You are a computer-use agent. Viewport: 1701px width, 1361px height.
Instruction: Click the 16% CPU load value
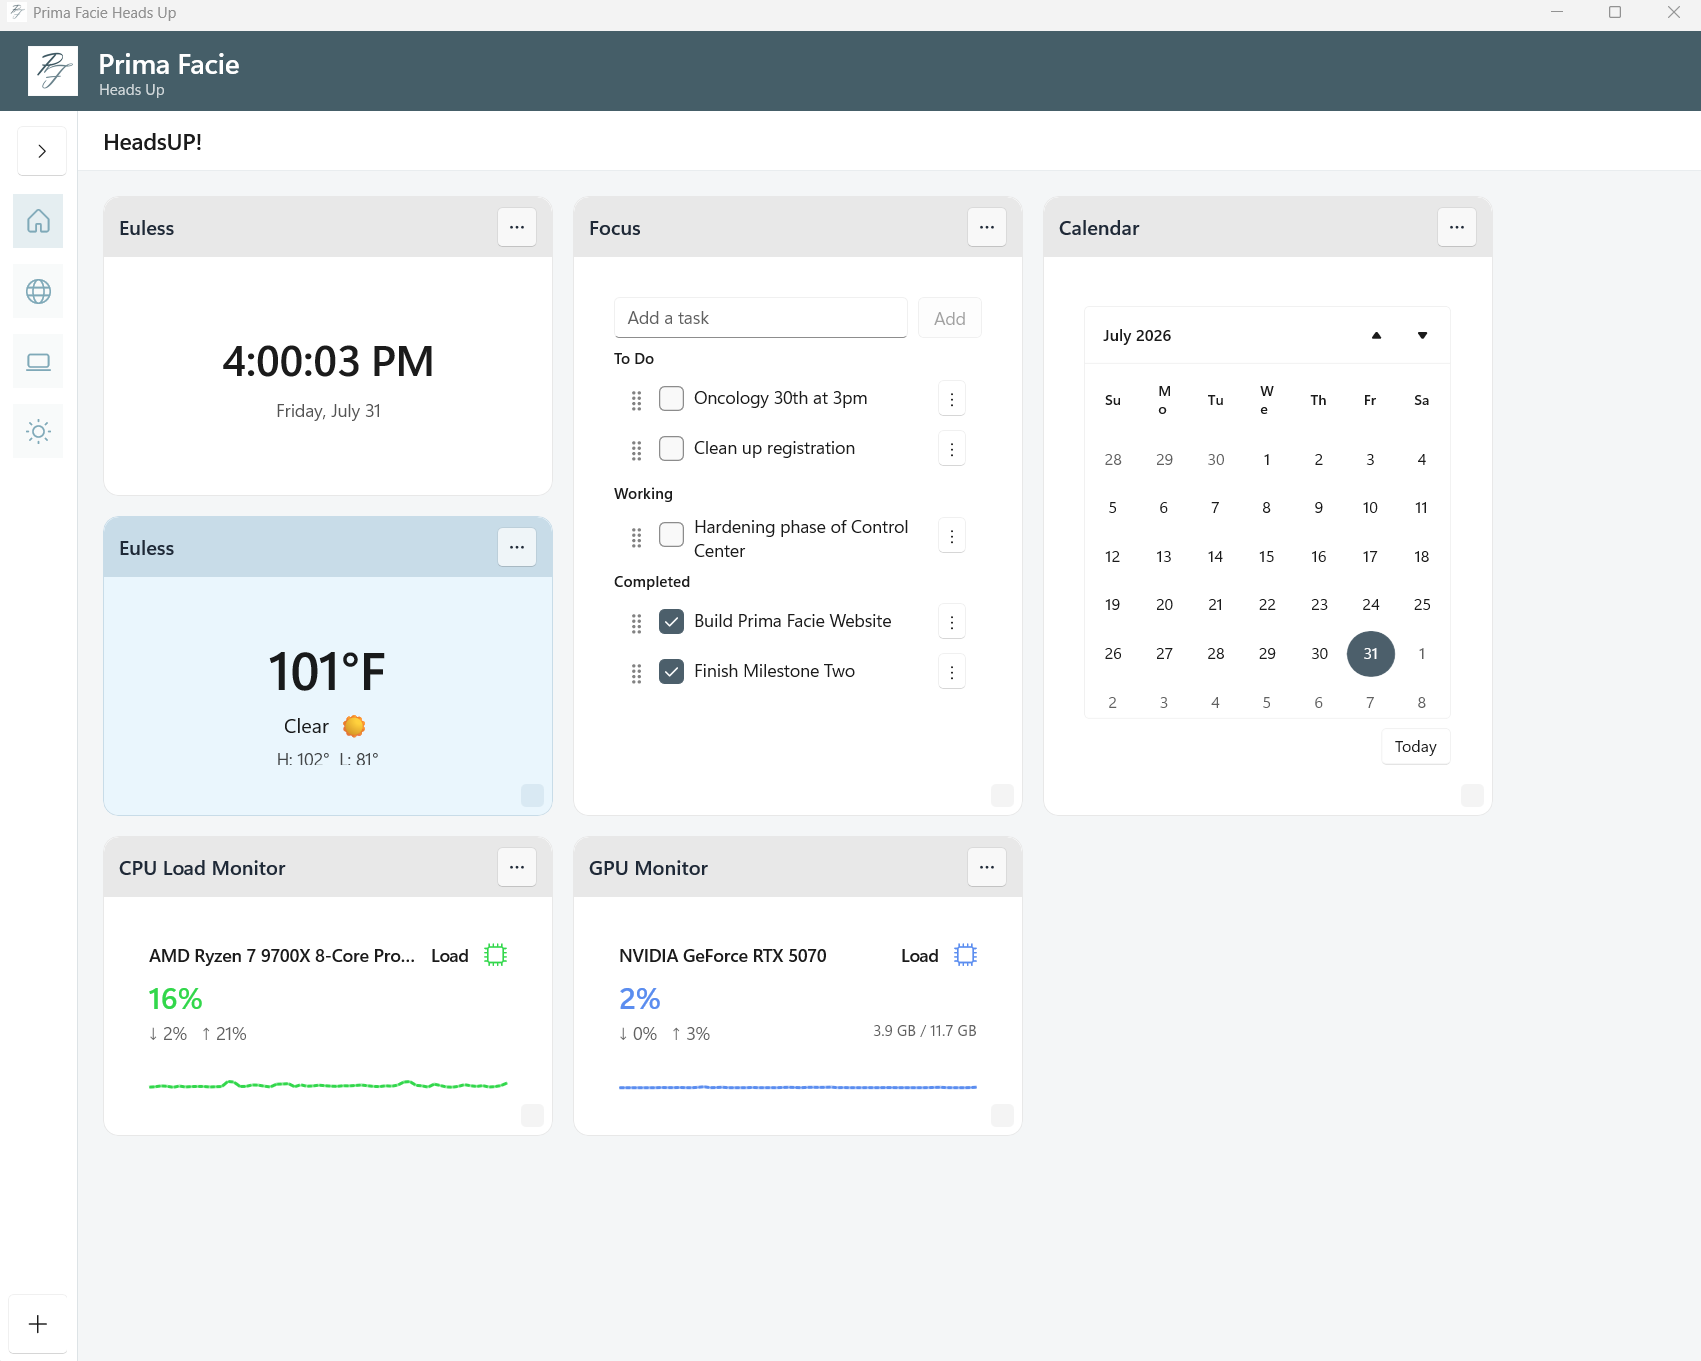coord(176,999)
